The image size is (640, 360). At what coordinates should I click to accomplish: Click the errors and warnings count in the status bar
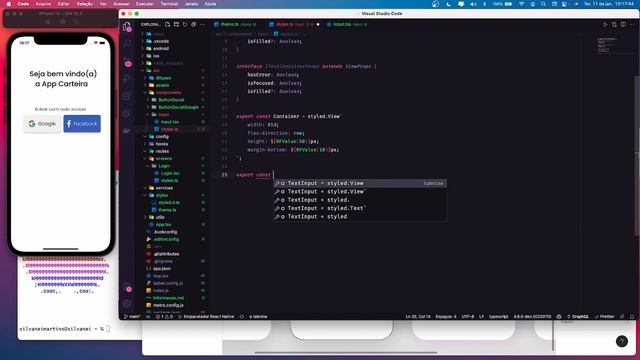164,316
